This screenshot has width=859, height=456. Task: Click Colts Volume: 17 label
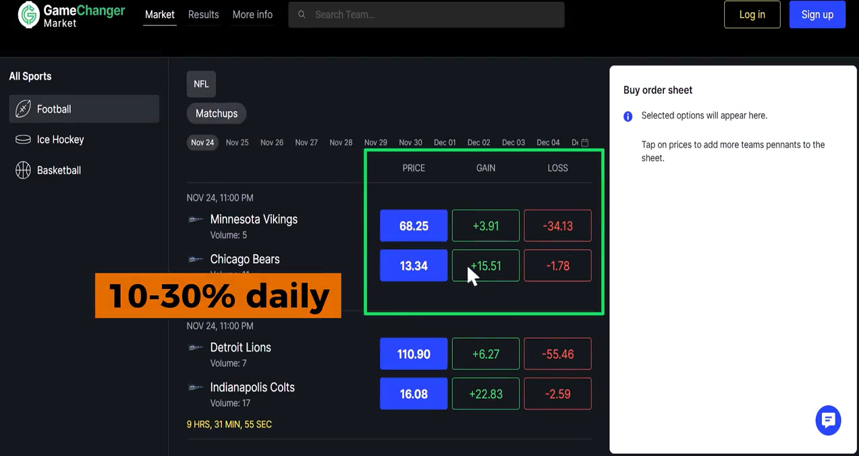(231, 403)
